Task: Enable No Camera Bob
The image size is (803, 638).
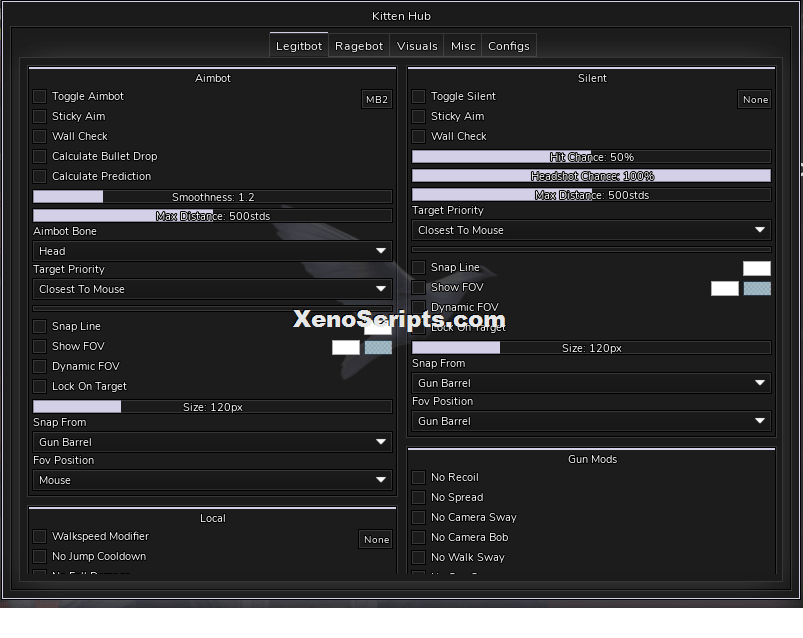Action: [418, 537]
